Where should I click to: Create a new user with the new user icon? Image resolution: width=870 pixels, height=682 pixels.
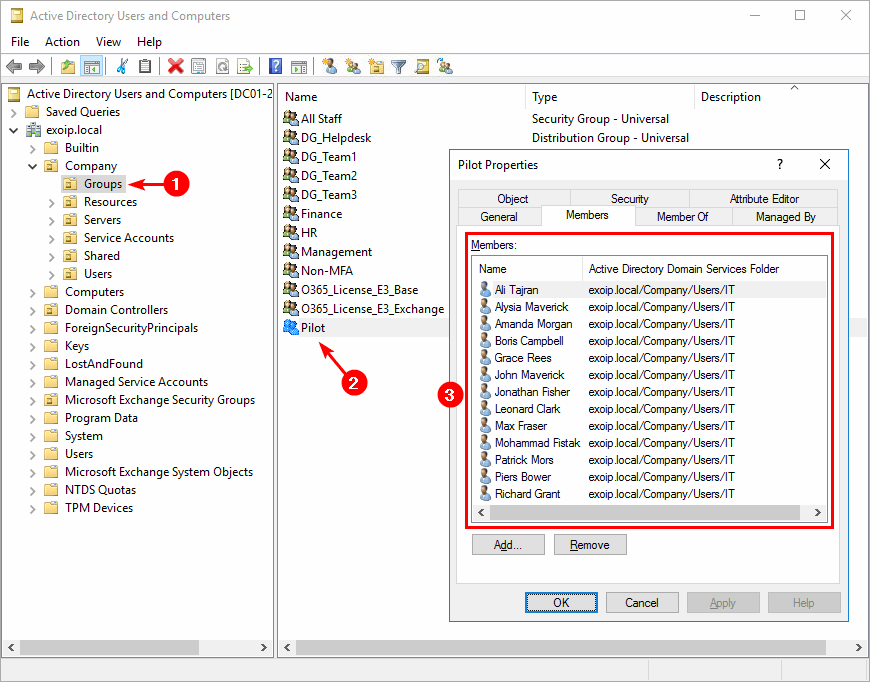[x=330, y=66]
